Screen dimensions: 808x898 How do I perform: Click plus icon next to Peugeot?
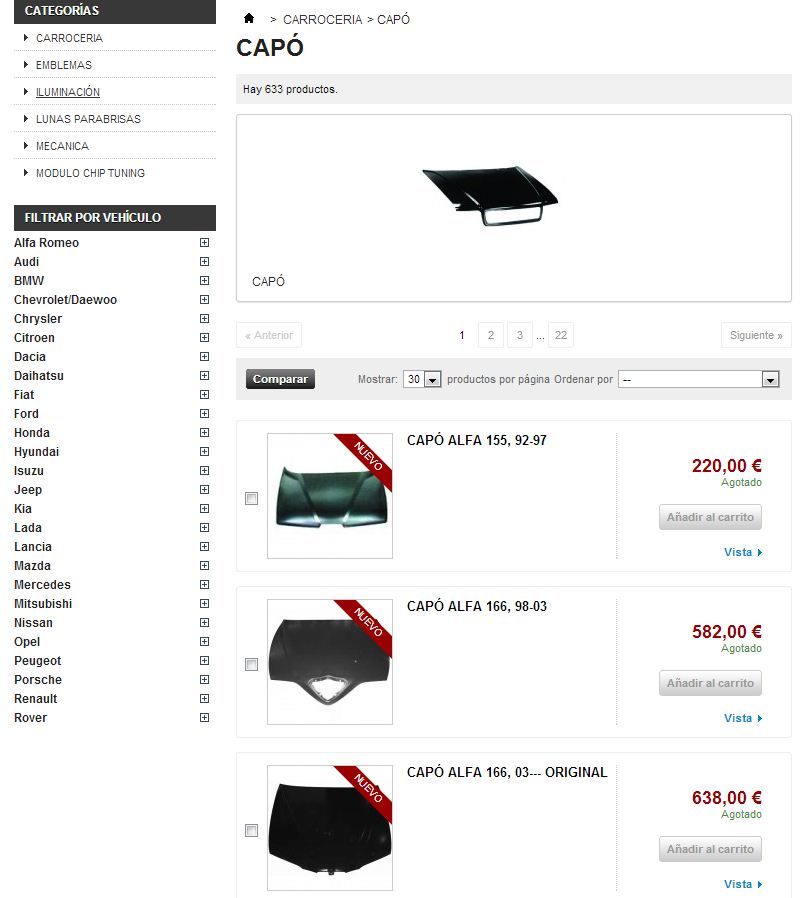(x=204, y=661)
